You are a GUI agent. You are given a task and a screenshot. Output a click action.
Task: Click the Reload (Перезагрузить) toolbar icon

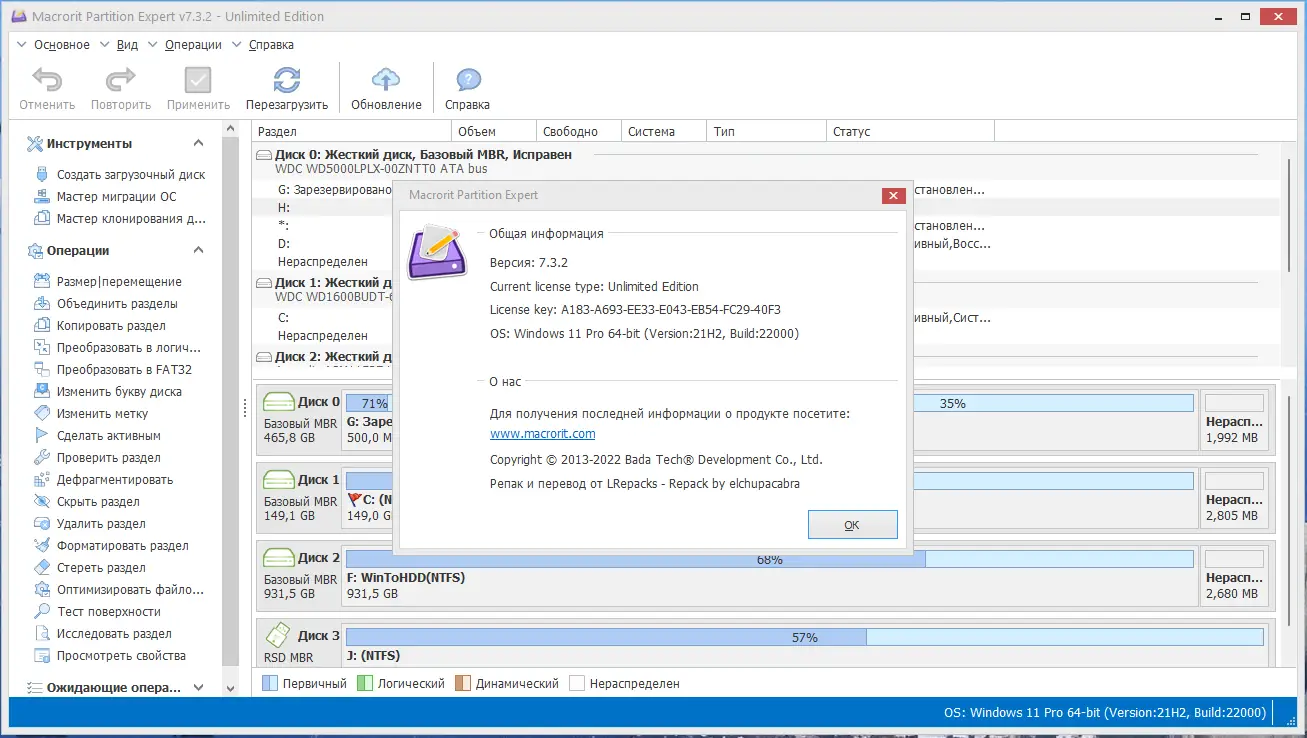tap(287, 81)
